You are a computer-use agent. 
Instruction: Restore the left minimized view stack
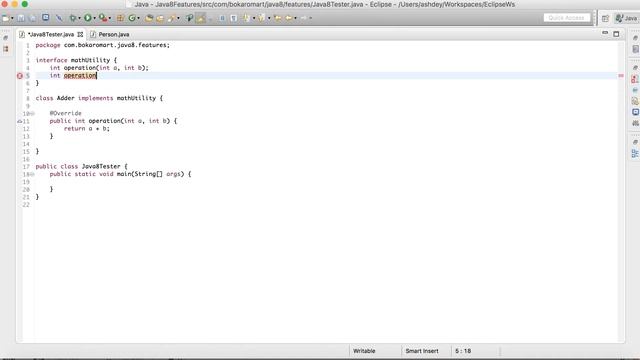[x=6, y=38]
